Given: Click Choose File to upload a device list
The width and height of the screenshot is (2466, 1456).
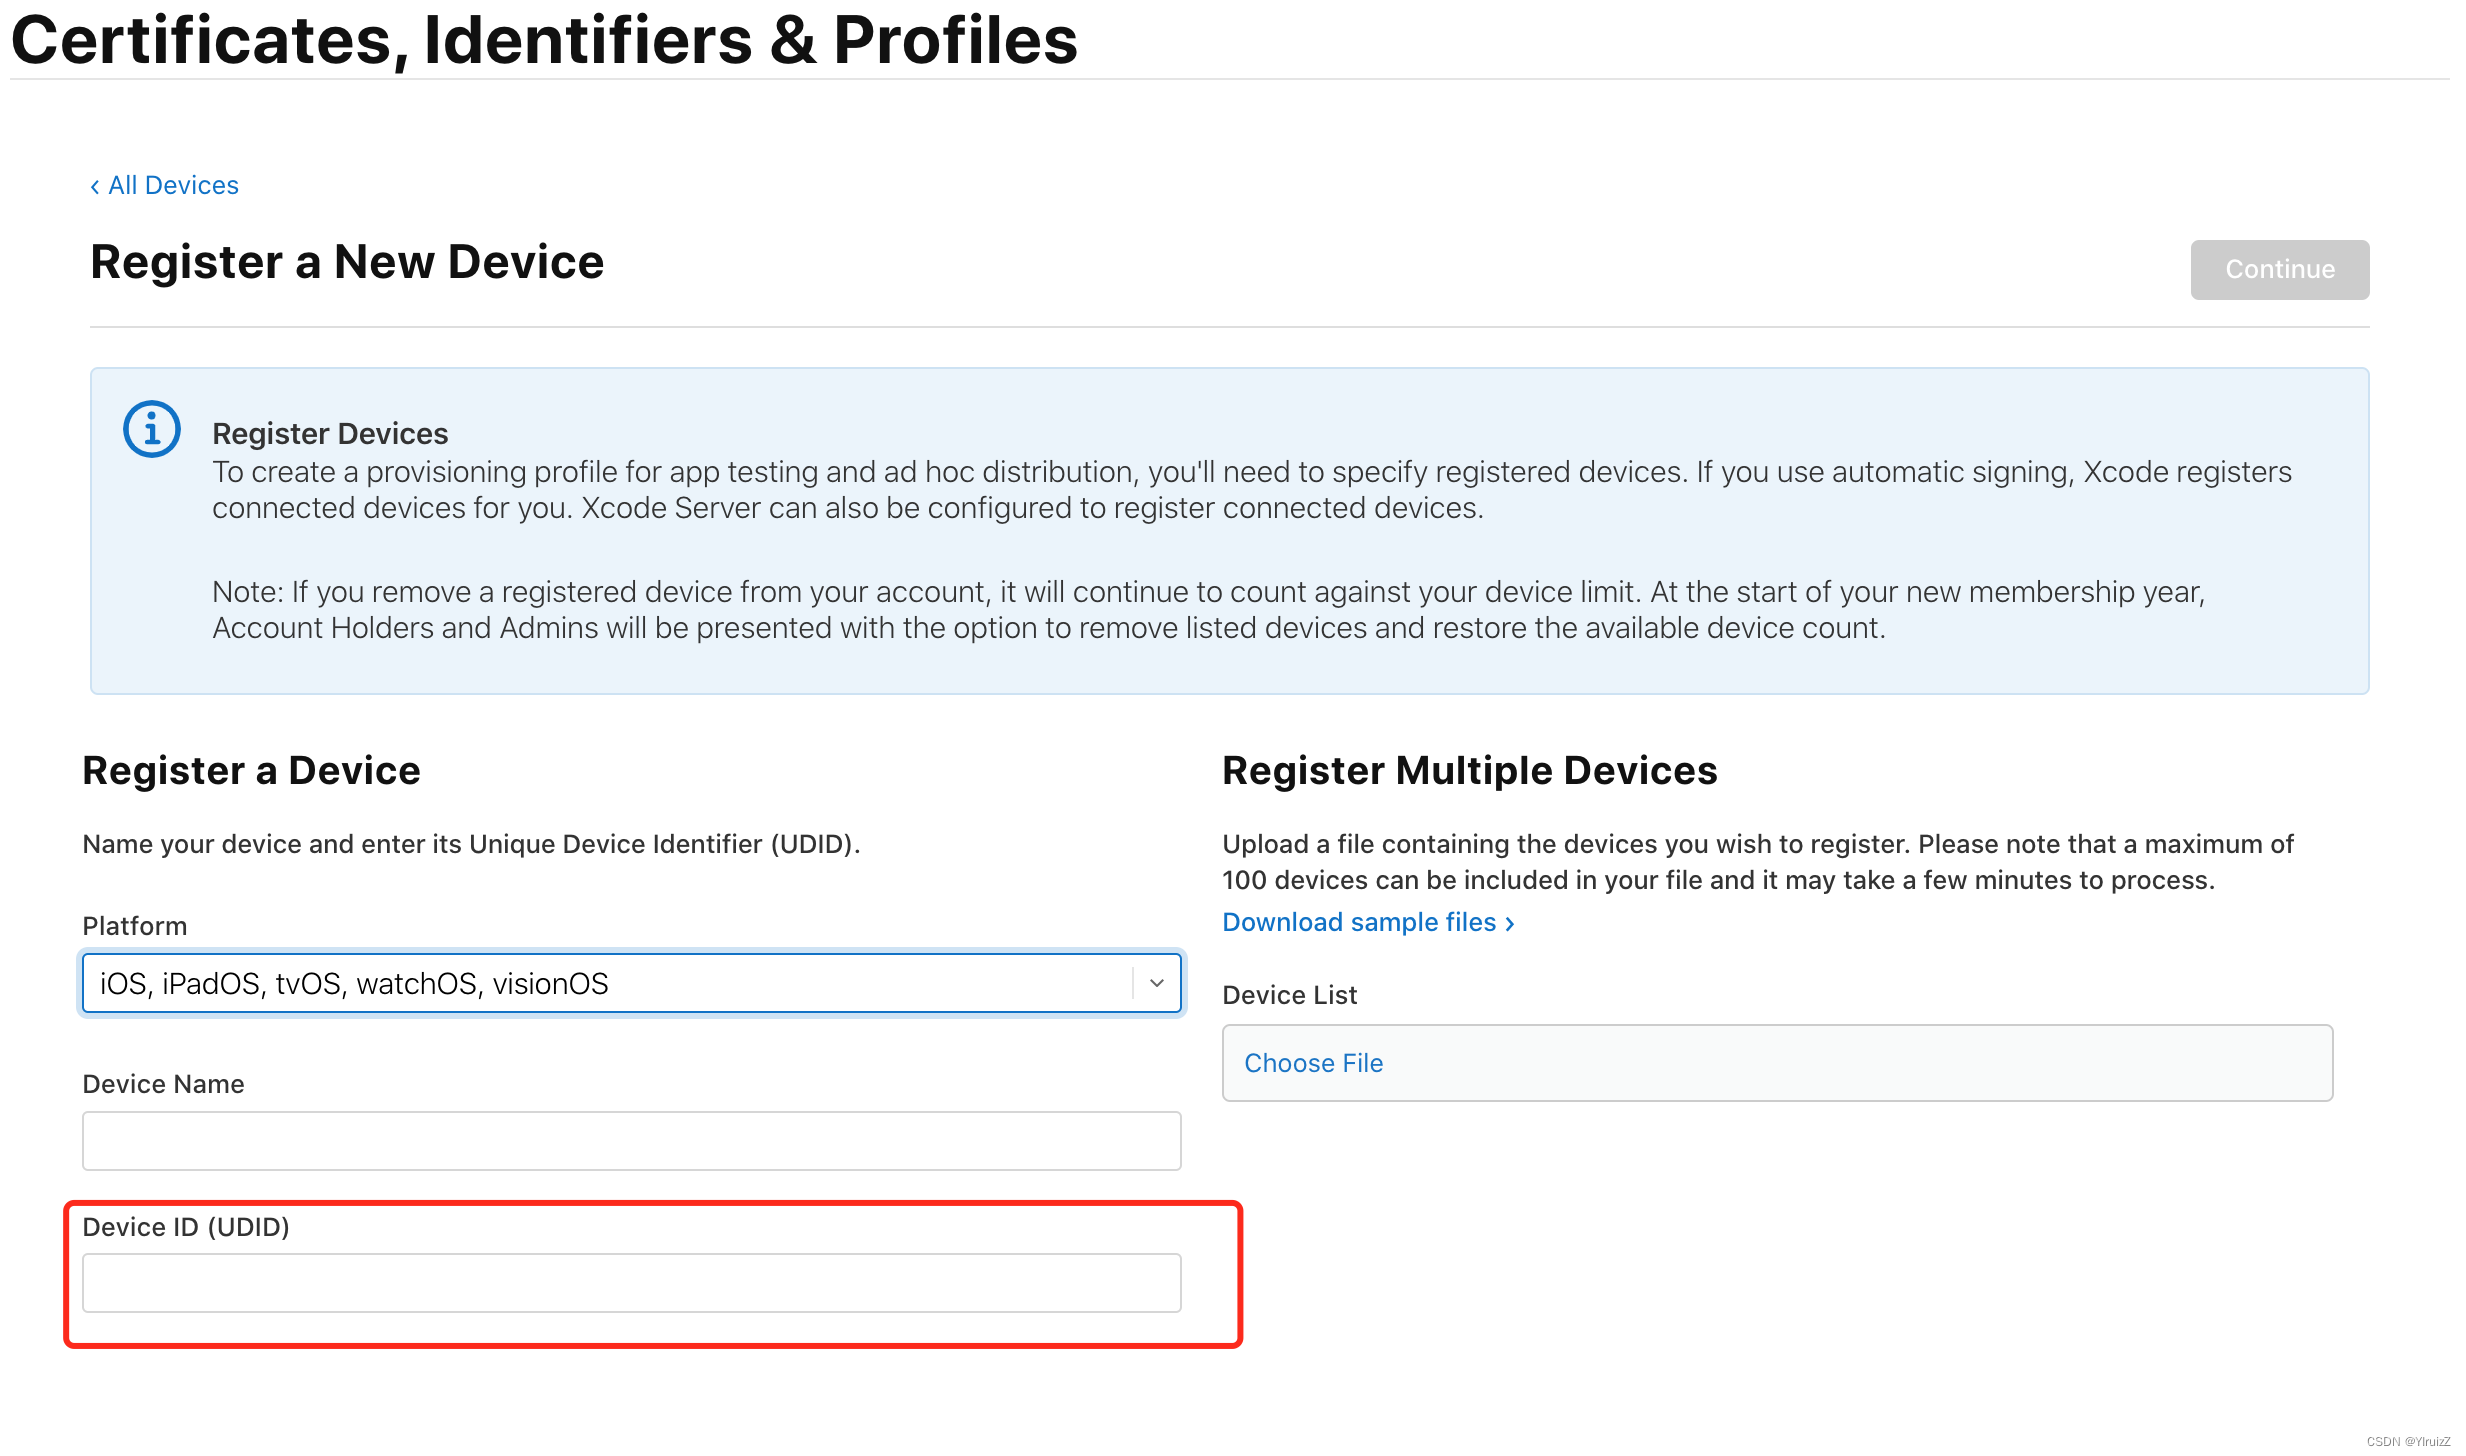Looking at the screenshot, I should tap(1313, 1063).
